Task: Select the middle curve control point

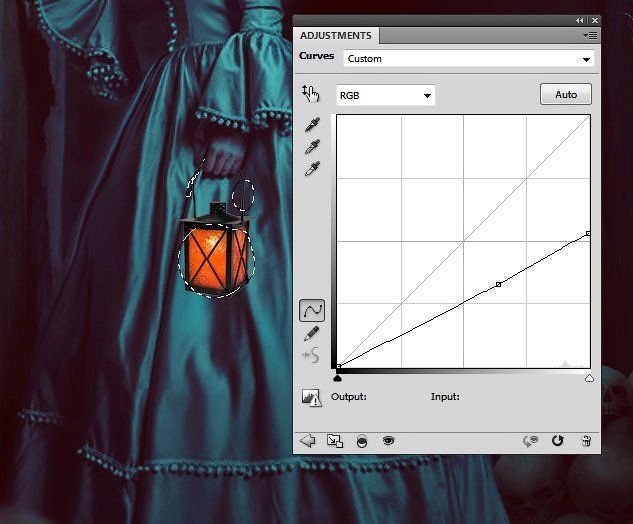Action: point(499,285)
